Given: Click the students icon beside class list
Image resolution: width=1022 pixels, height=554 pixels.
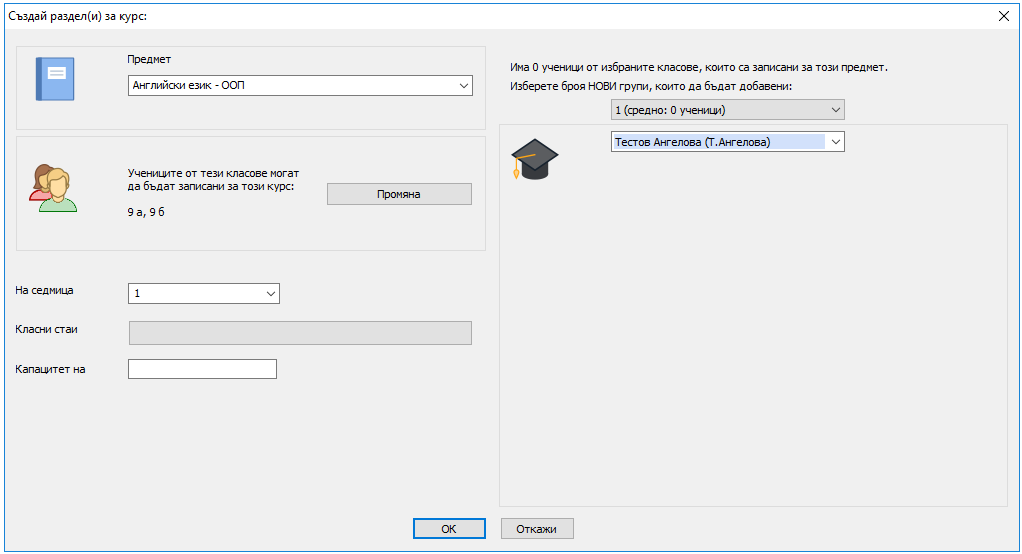Looking at the screenshot, I should coord(52,188).
